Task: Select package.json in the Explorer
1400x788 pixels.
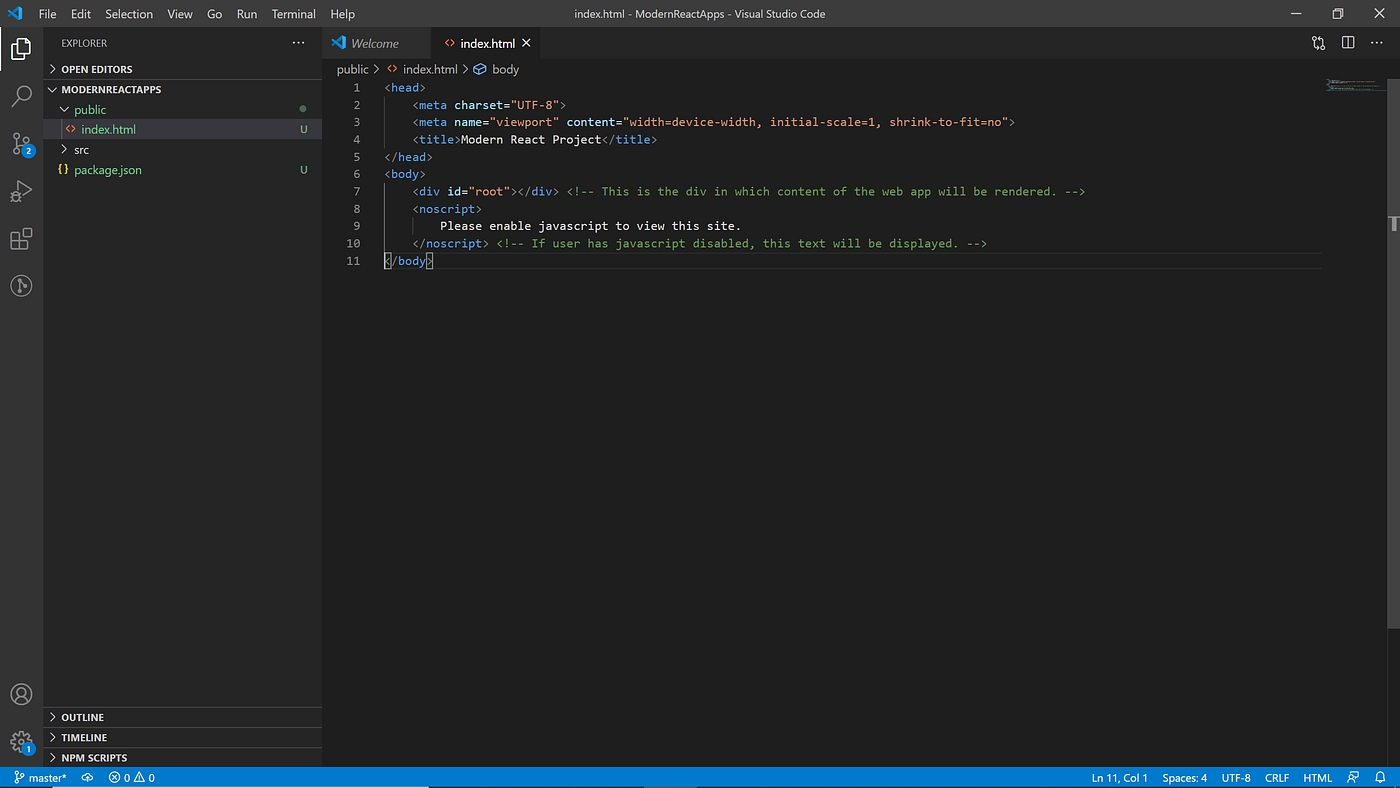Action: point(109,170)
